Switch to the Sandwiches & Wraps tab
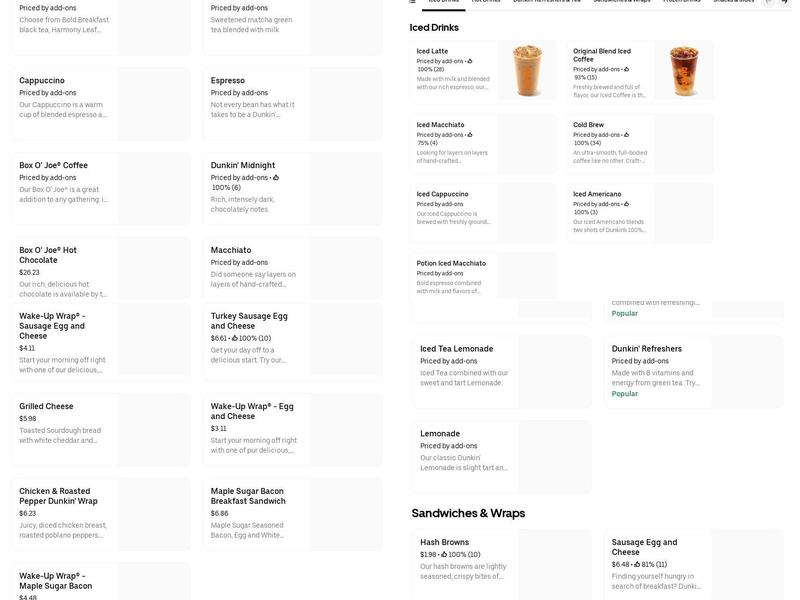800x600 pixels. (621, 2)
